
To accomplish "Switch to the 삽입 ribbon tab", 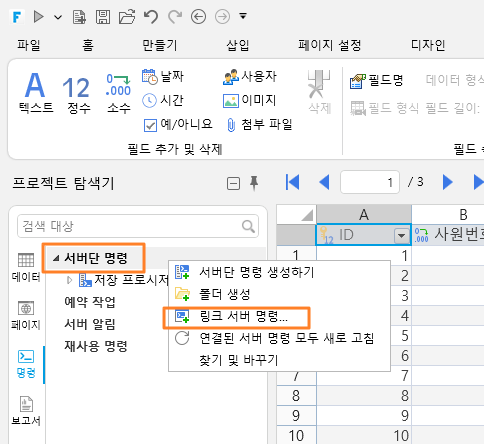I will [238, 45].
